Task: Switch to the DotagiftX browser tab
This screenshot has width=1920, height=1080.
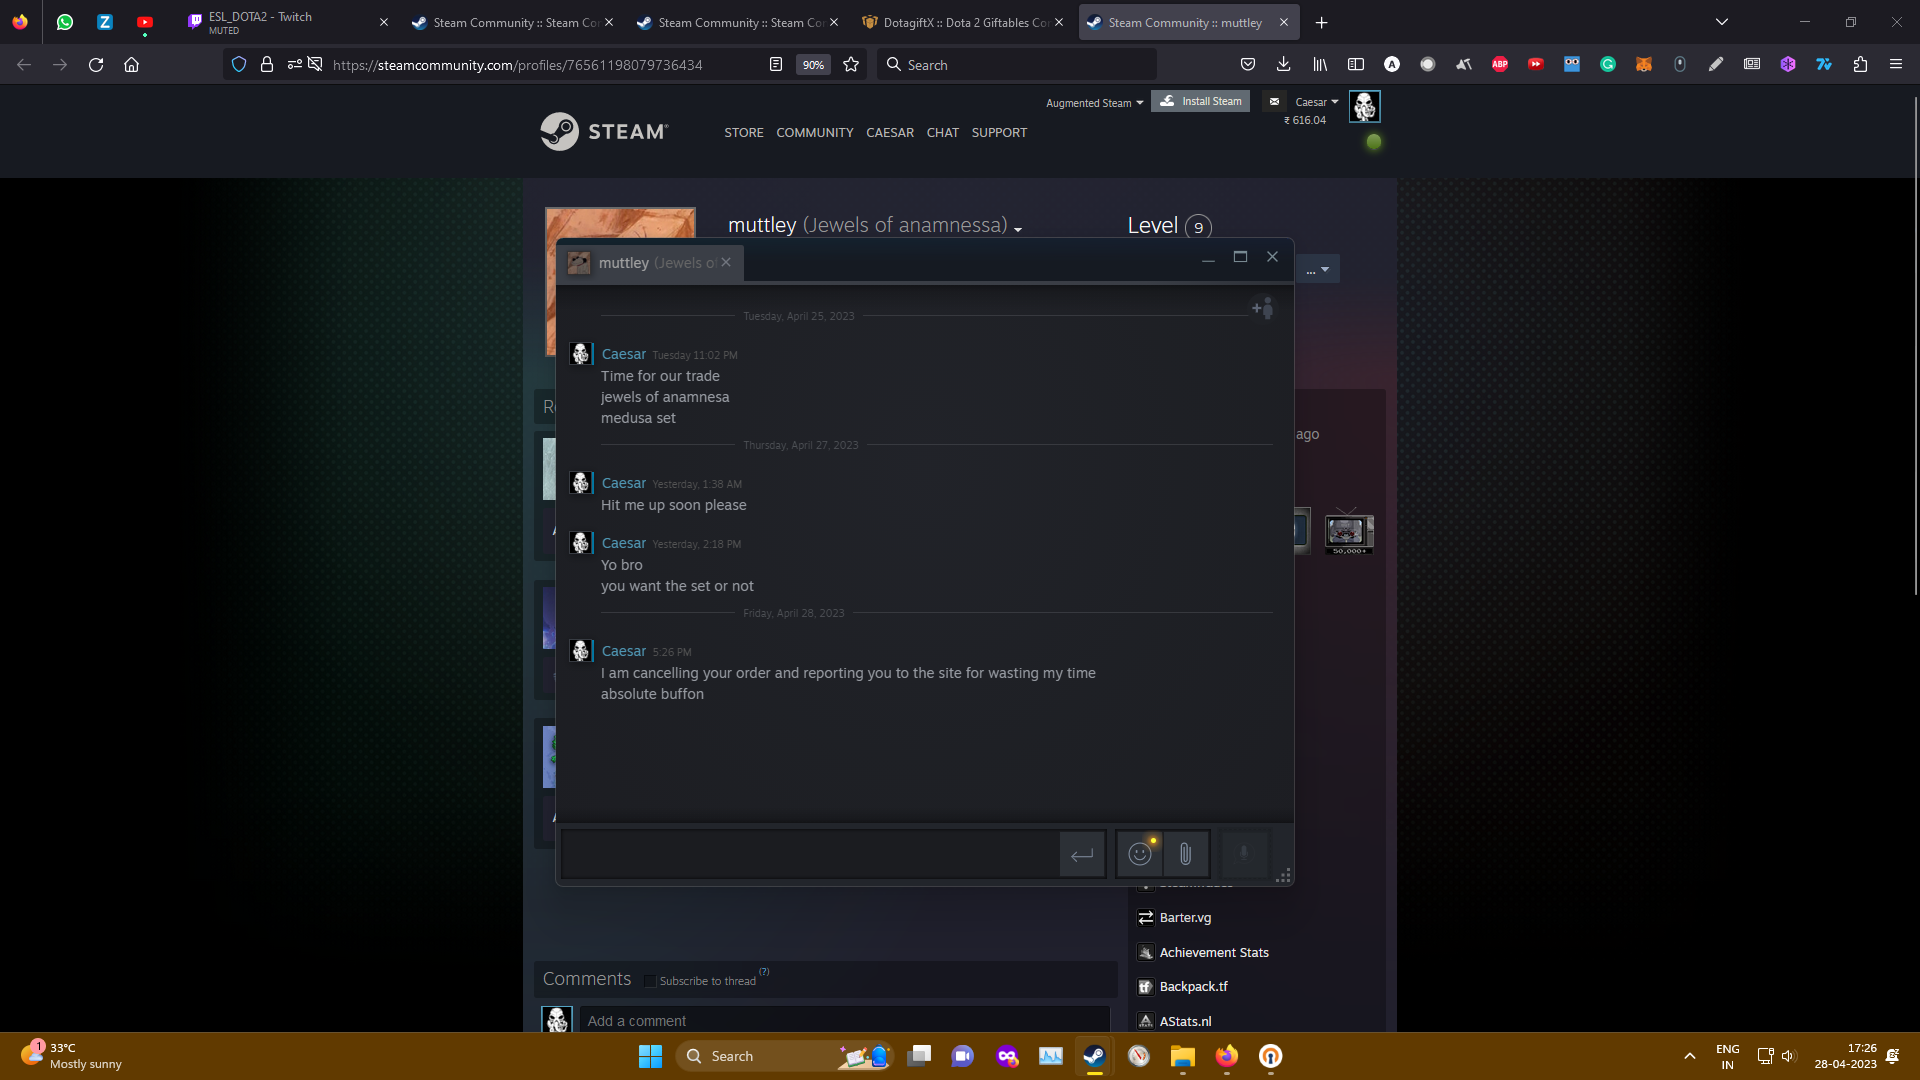Action: tap(964, 22)
